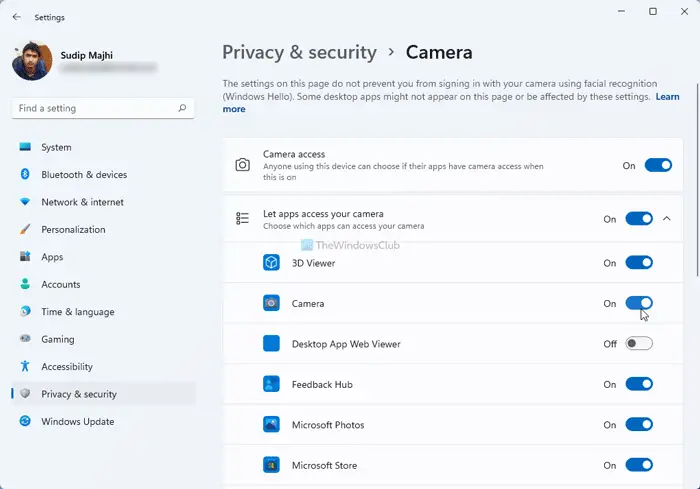Click the Windows Update sync icon
The width and height of the screenshot is (700, 489).
(25, 421)
